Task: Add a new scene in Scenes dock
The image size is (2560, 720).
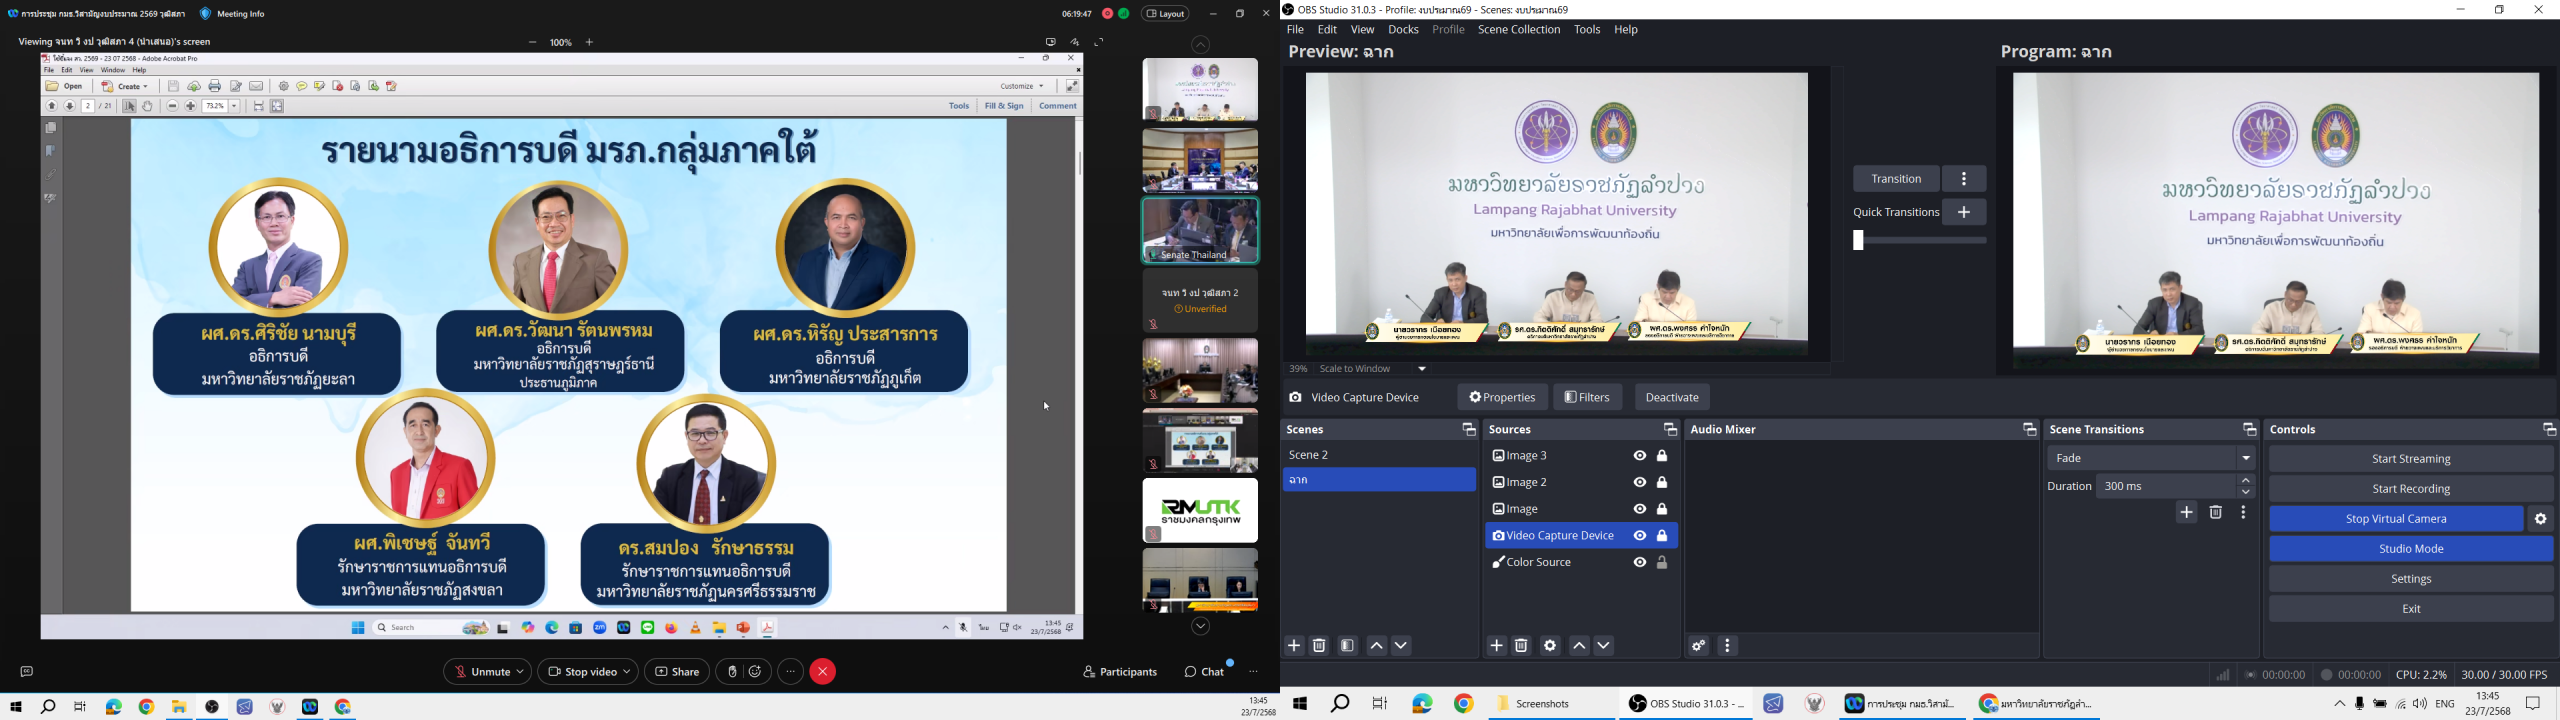Action: [x=1294, y=646]
